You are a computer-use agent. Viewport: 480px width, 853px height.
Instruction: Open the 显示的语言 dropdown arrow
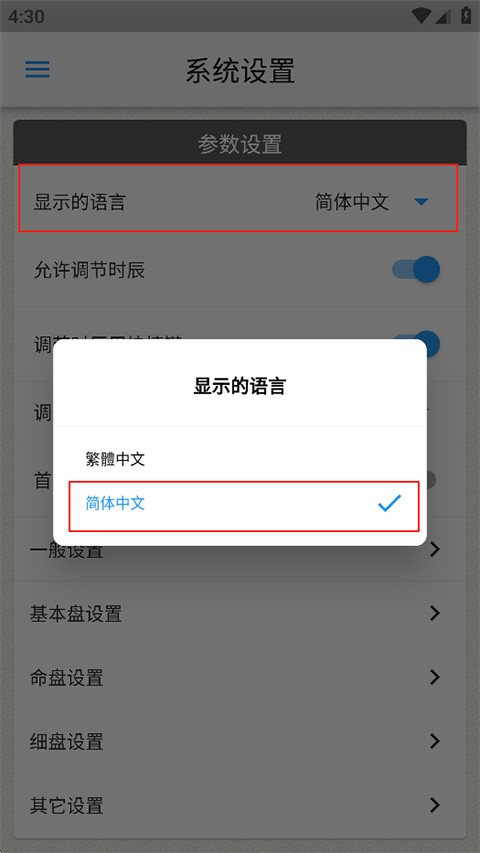[x=421, y=202]
